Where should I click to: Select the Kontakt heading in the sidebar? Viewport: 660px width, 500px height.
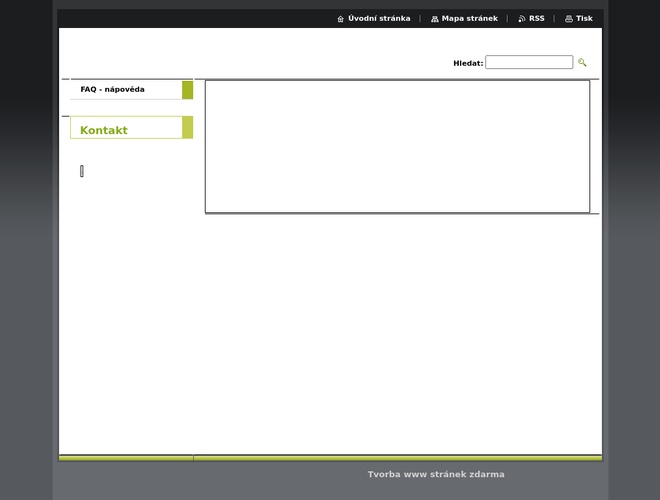pos(104,130)
